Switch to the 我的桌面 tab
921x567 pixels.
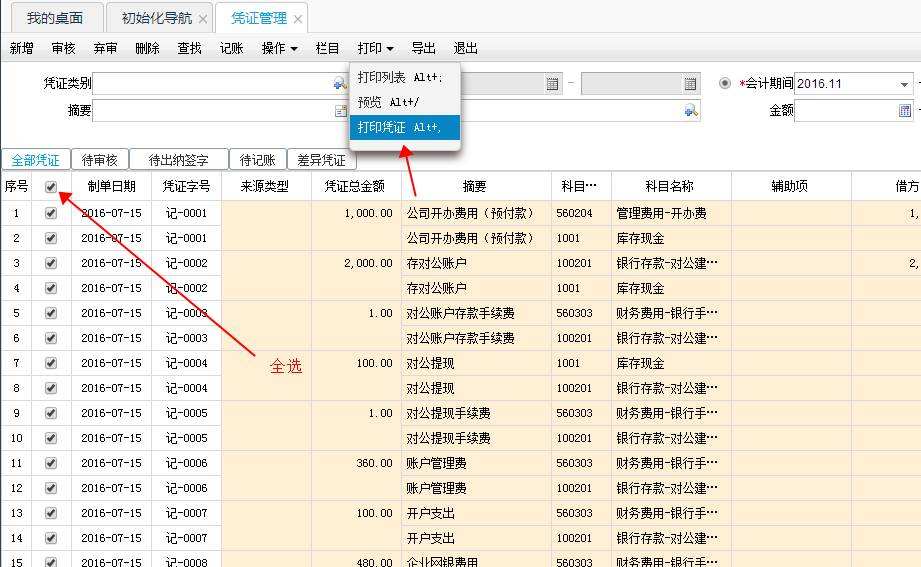pos(55,18)
